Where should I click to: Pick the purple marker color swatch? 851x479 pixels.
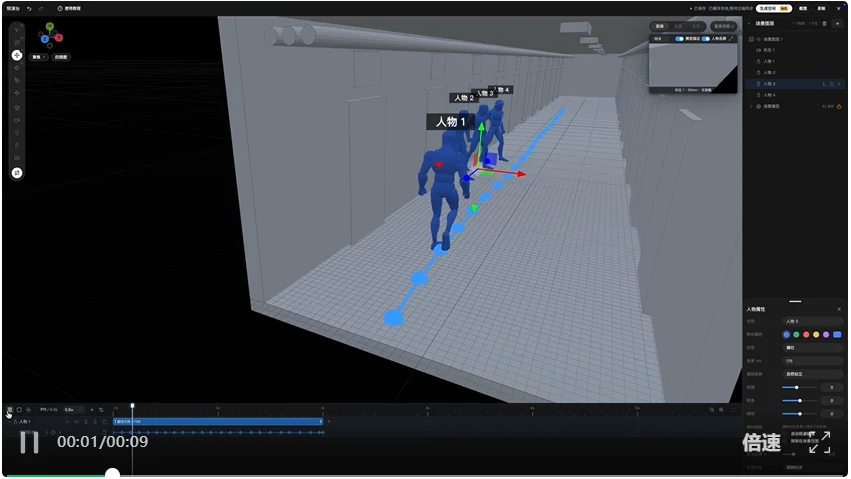825,335
